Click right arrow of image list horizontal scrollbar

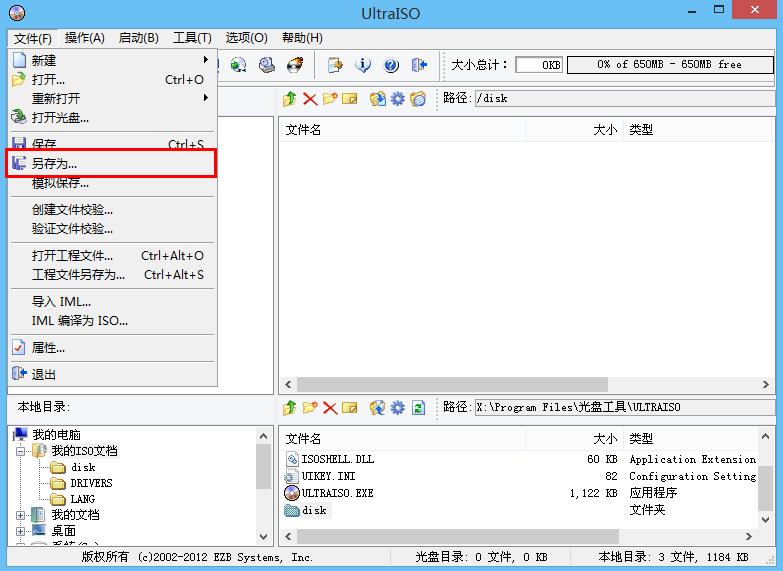(766, 385)
